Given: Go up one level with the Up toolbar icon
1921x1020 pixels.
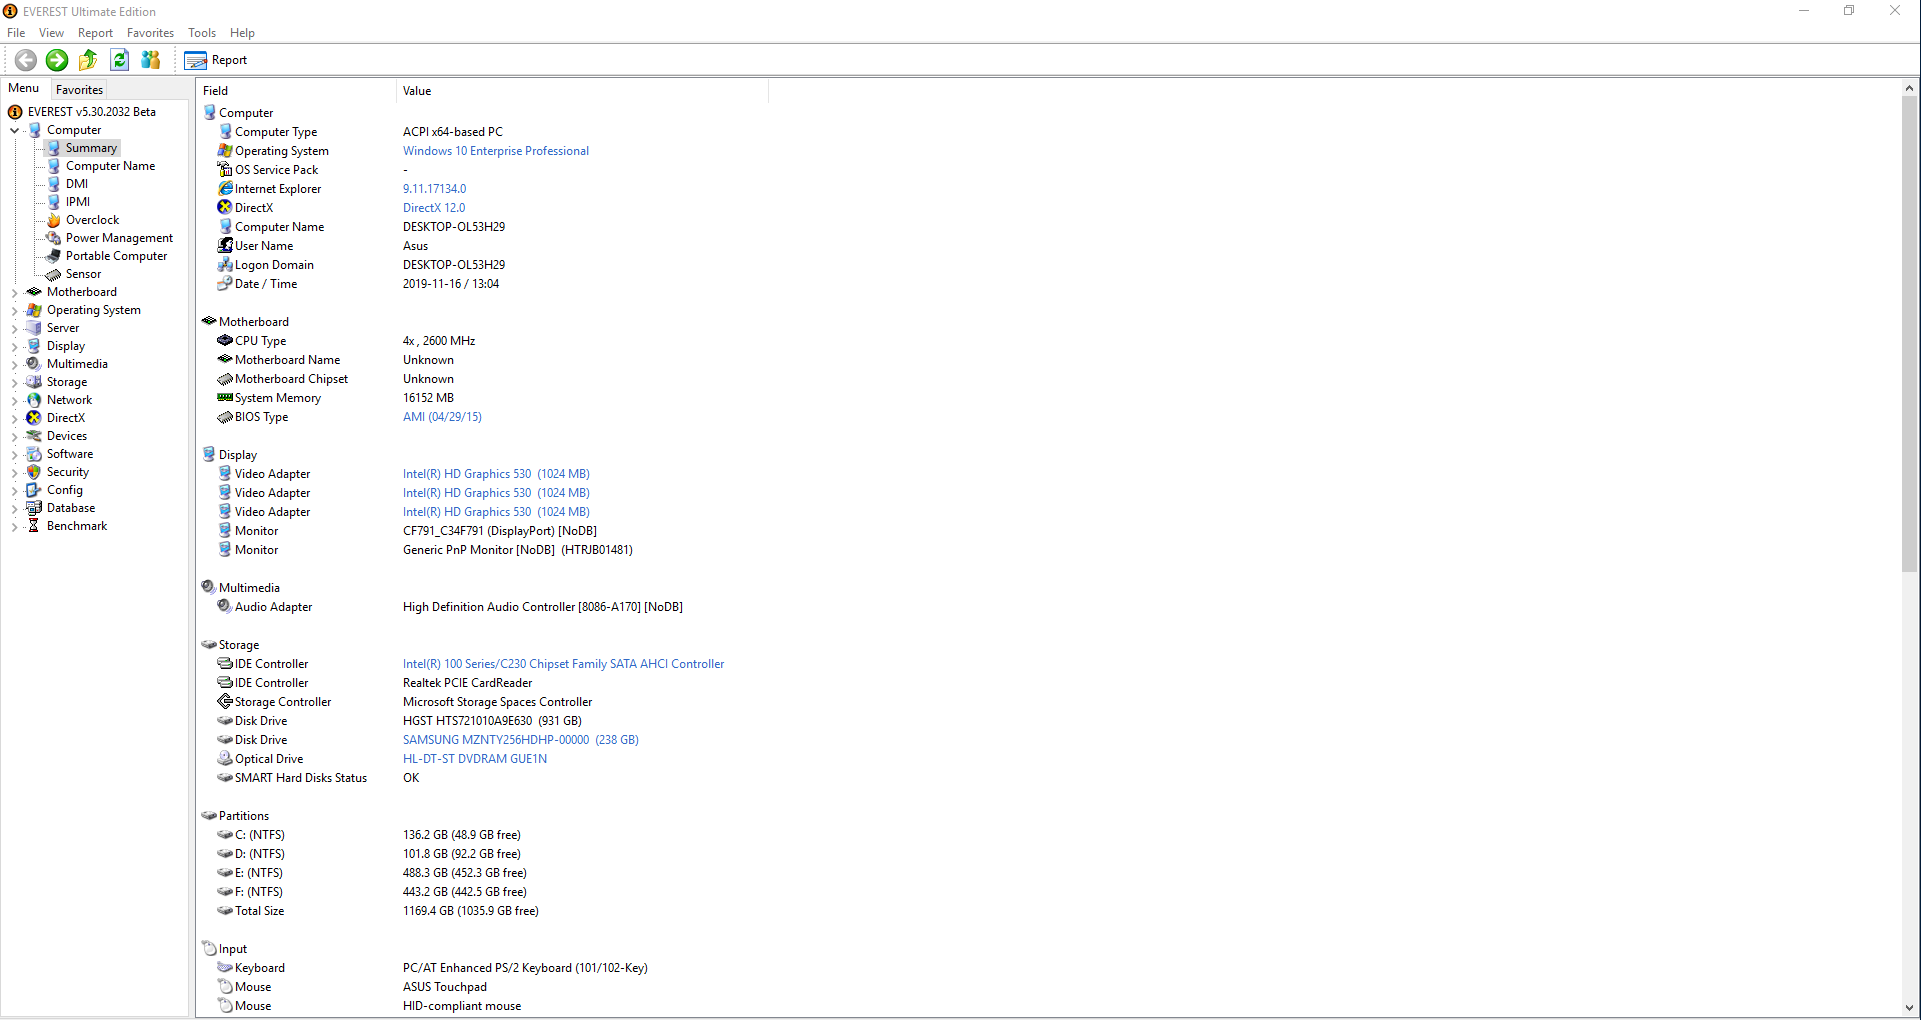Looking at the screenshot, I should tap(88, 60).
